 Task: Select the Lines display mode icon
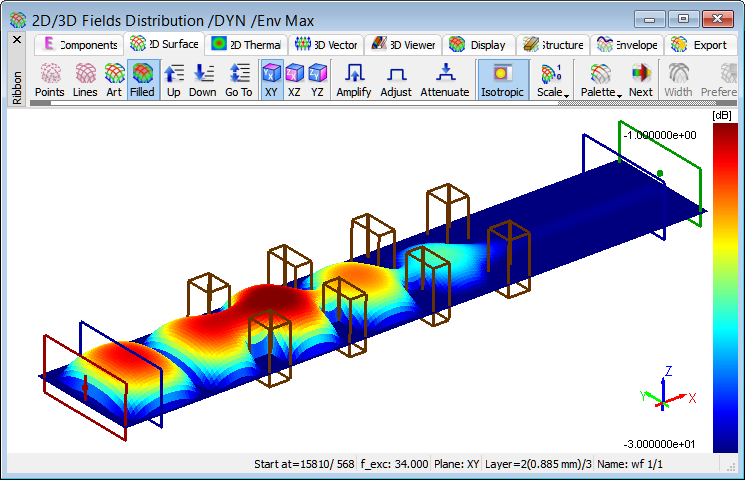(86, 80)
